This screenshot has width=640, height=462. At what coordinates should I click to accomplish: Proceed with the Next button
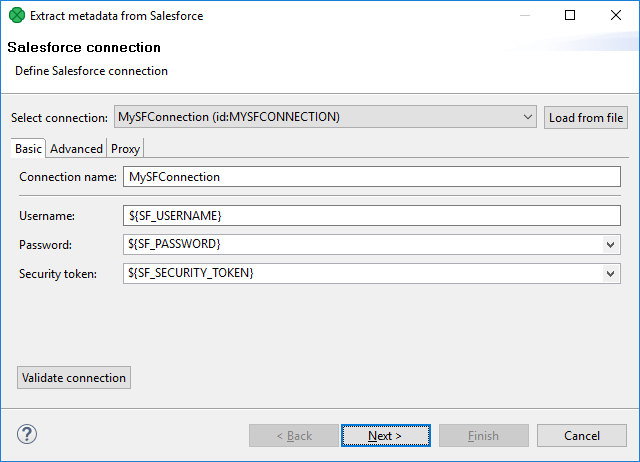[385, 436]
